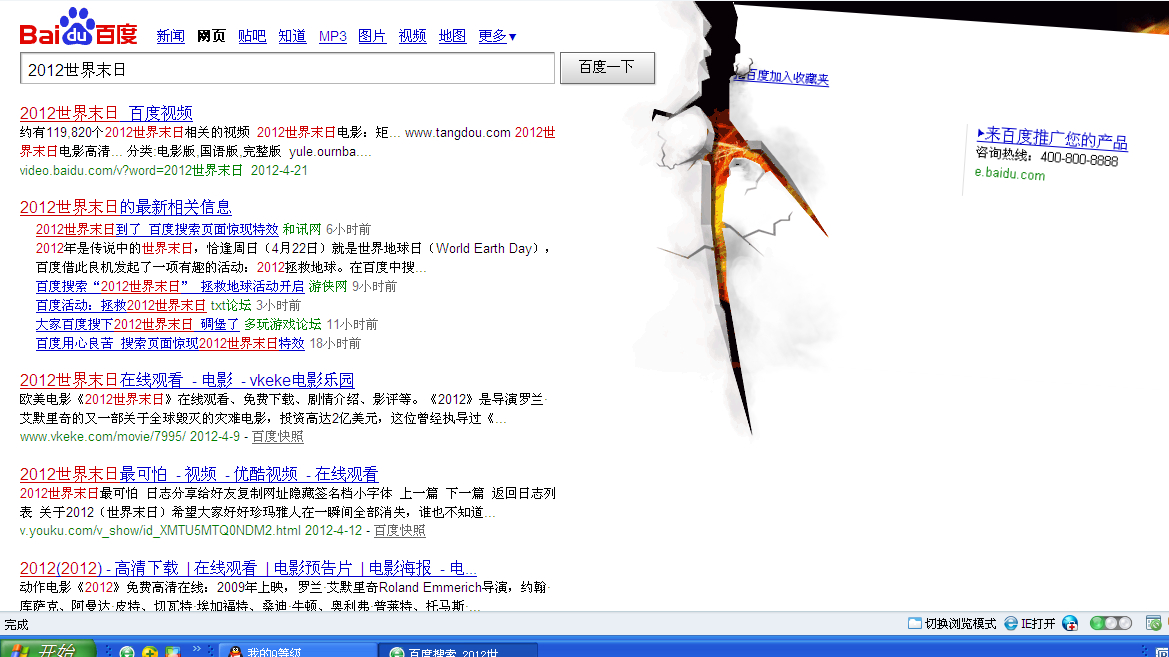The height and width of the screenshot is (657, 1169).
Task: Open 百度快照 for the youku result
Action: [399, 530]
